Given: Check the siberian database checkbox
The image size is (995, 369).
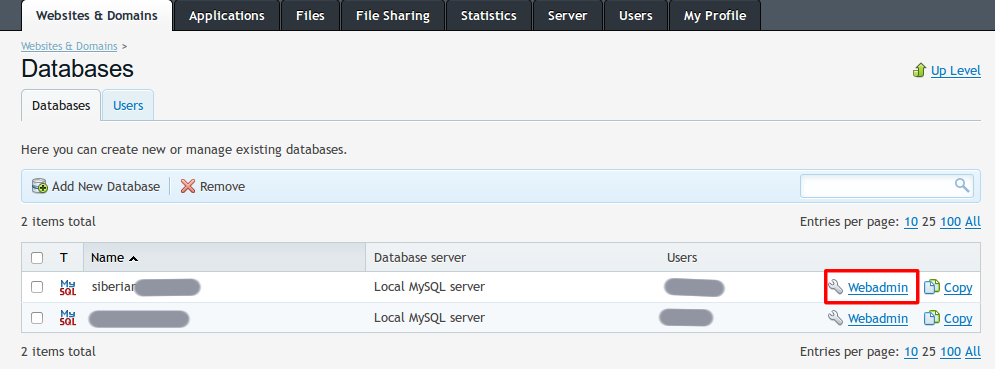Looking at the screenshot, I should pos(37,287).
